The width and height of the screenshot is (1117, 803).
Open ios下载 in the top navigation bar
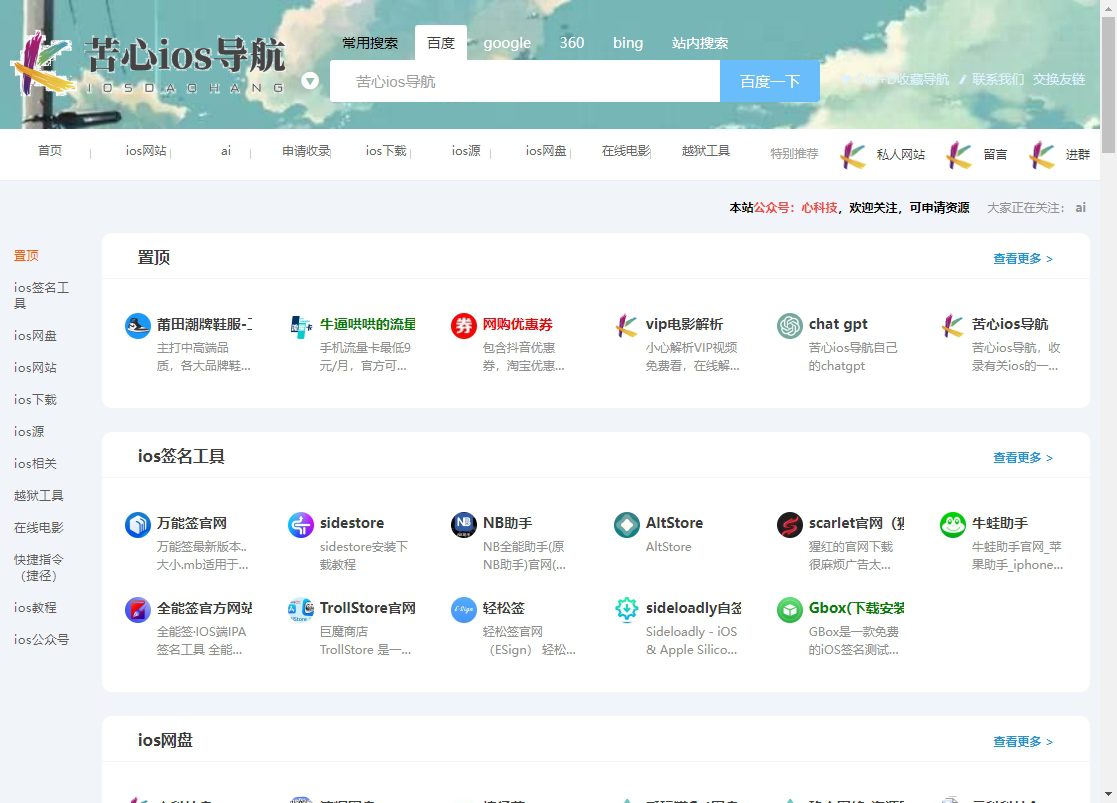coord(386,150)
